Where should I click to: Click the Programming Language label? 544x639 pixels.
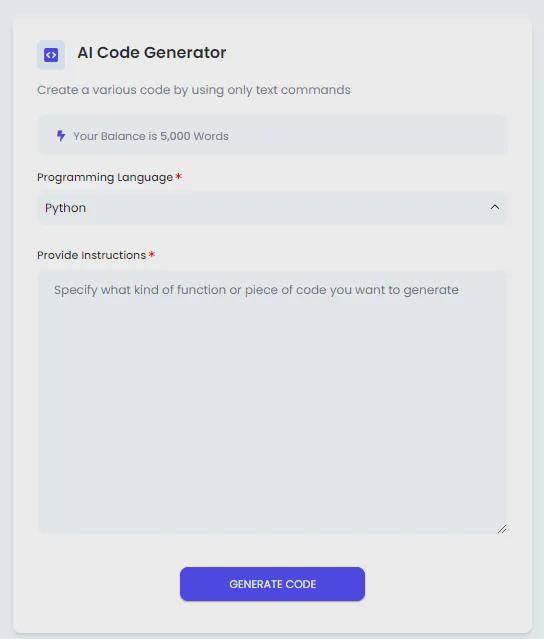105,177
